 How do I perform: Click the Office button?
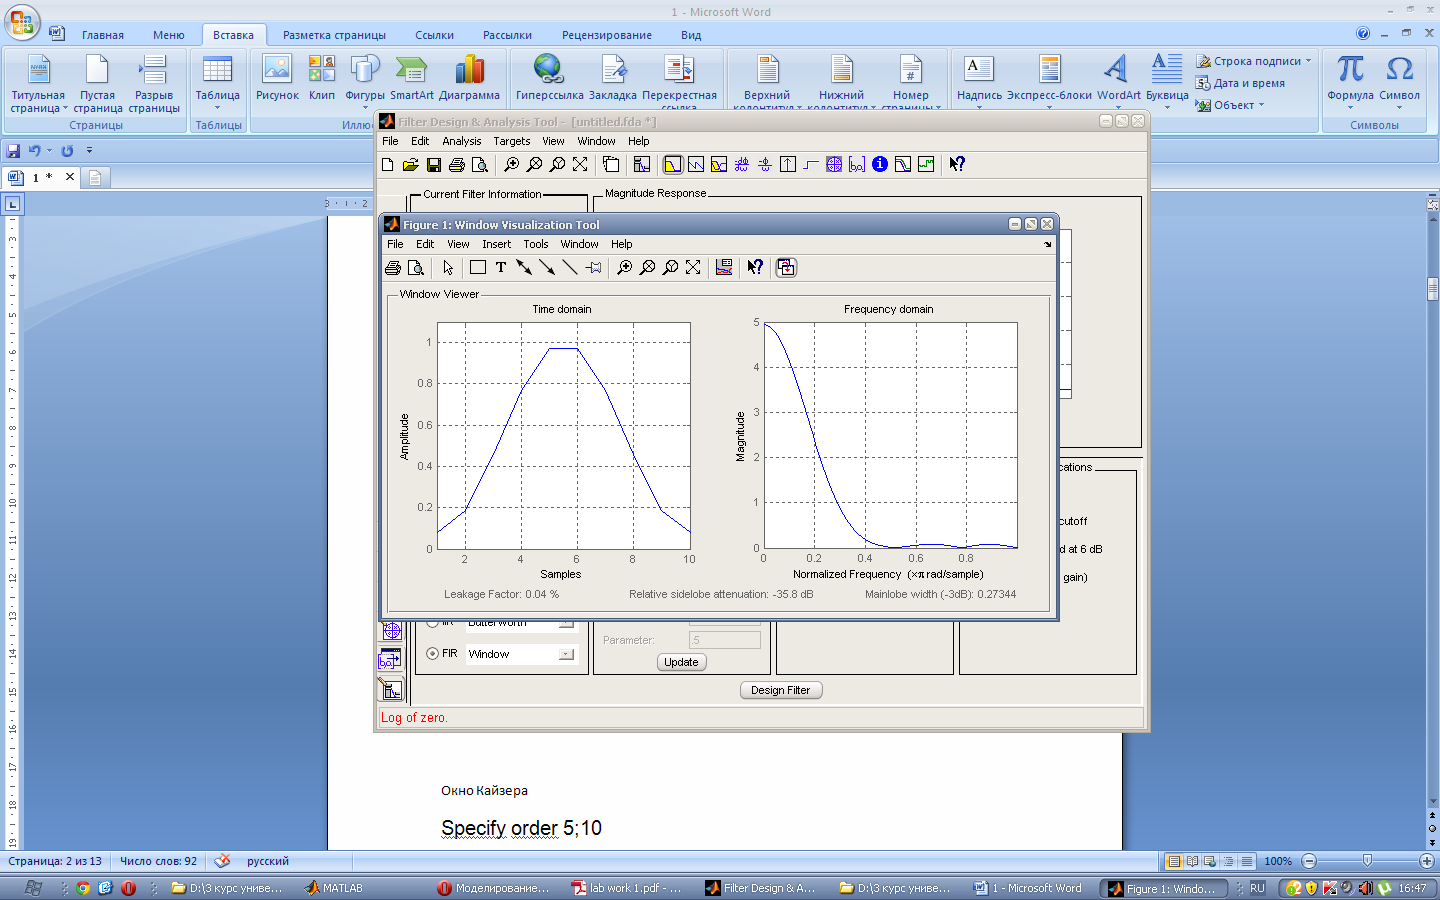pos(22,22)
